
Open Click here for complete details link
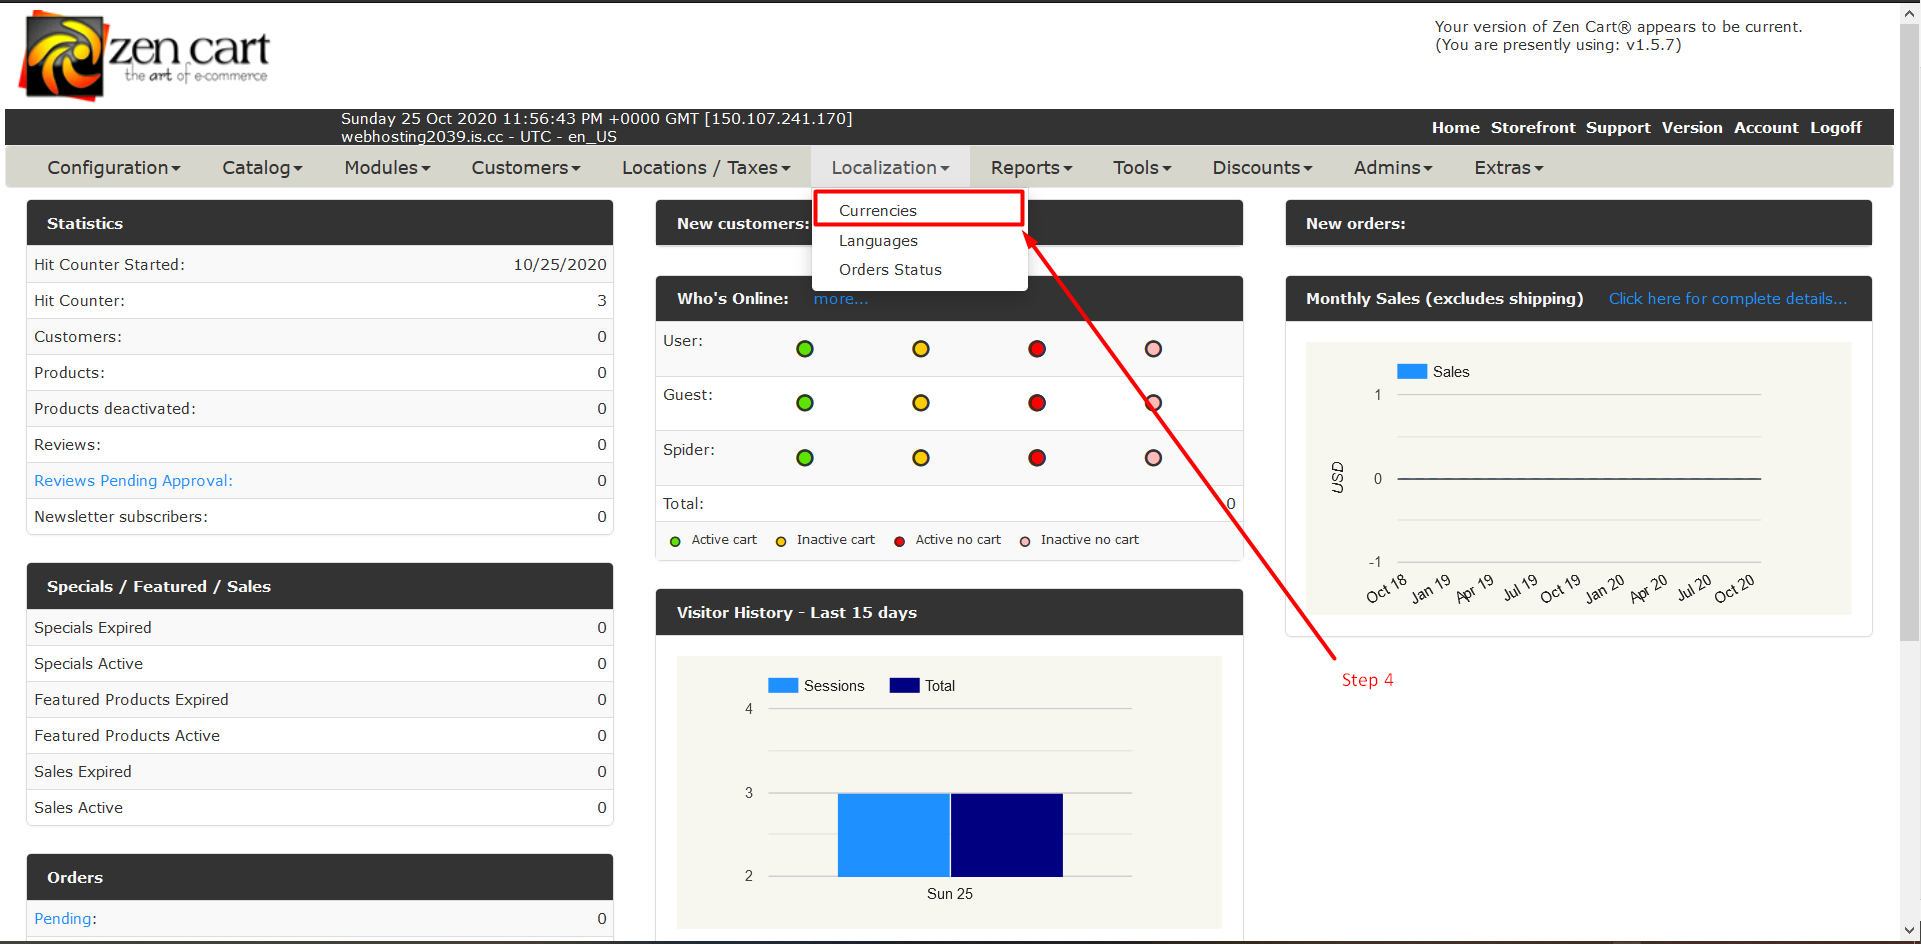pyautogui.click(x=1727, y=299)
